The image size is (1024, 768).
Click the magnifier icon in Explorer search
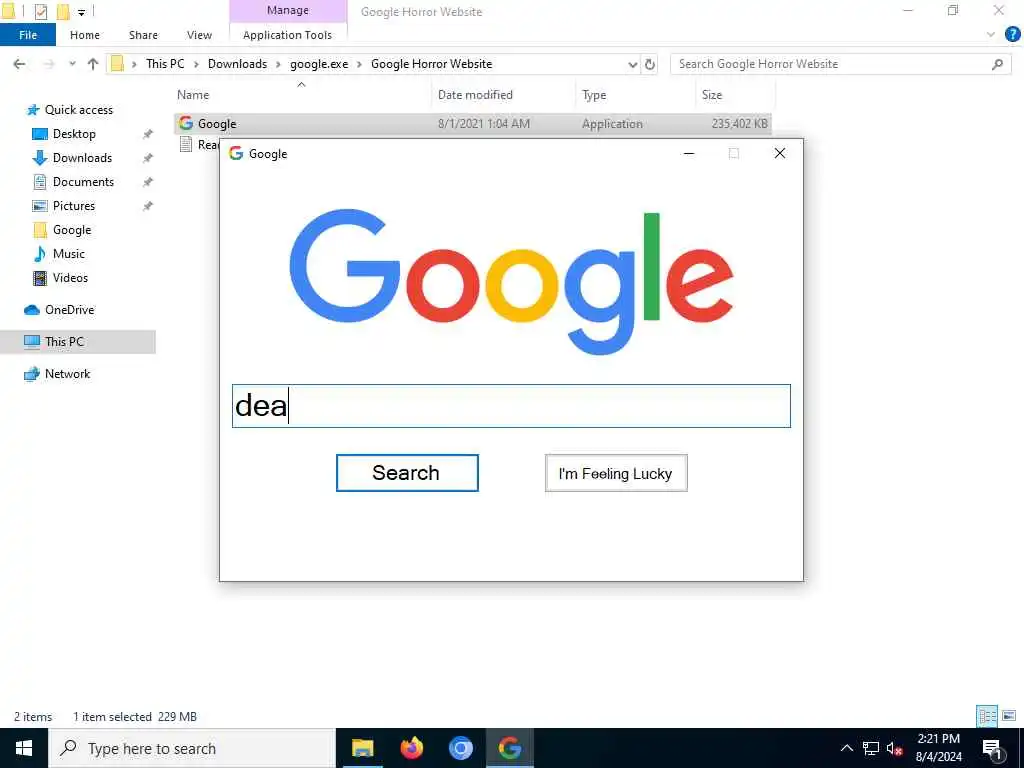click(997, 64)
